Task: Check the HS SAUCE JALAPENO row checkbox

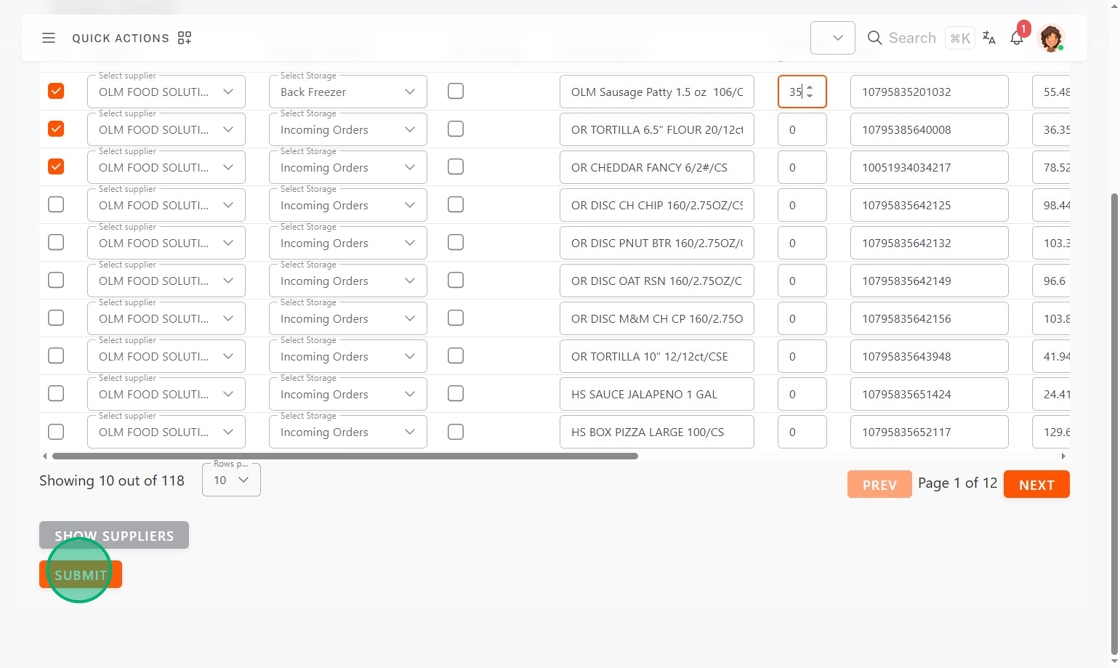Action: click(56, 394)
